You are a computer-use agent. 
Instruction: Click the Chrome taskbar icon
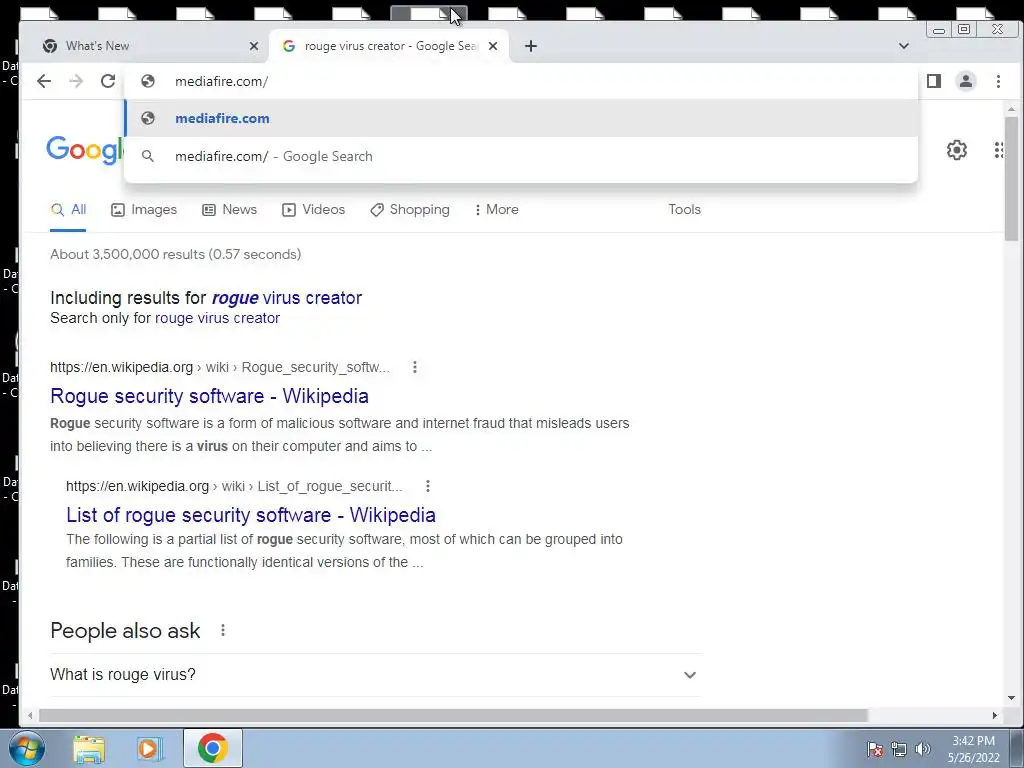213,748
